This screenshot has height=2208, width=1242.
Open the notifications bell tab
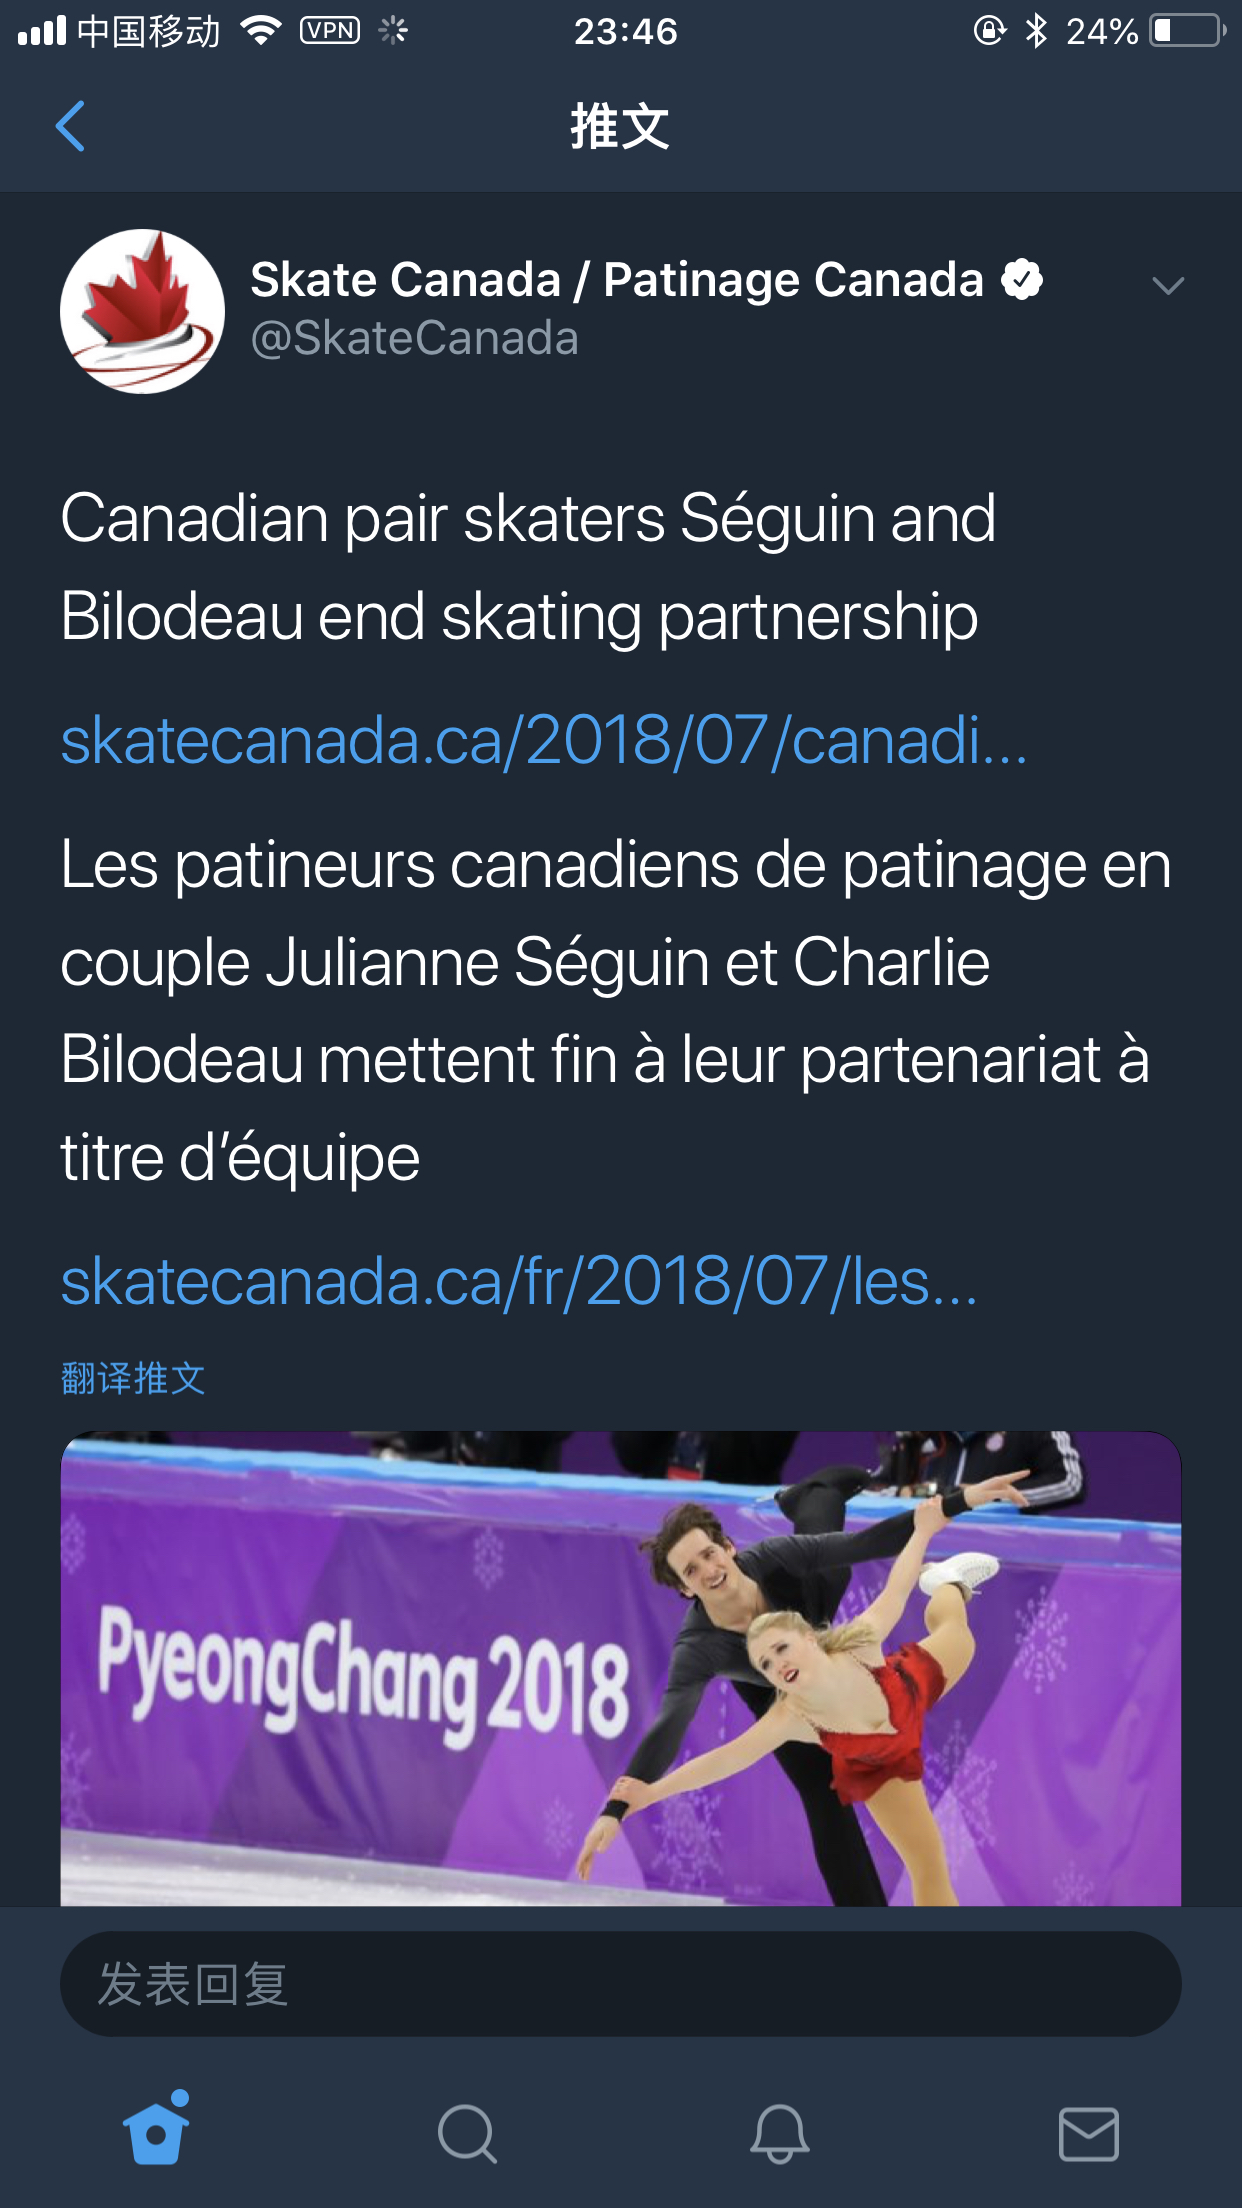click(x=779, y=2133)
